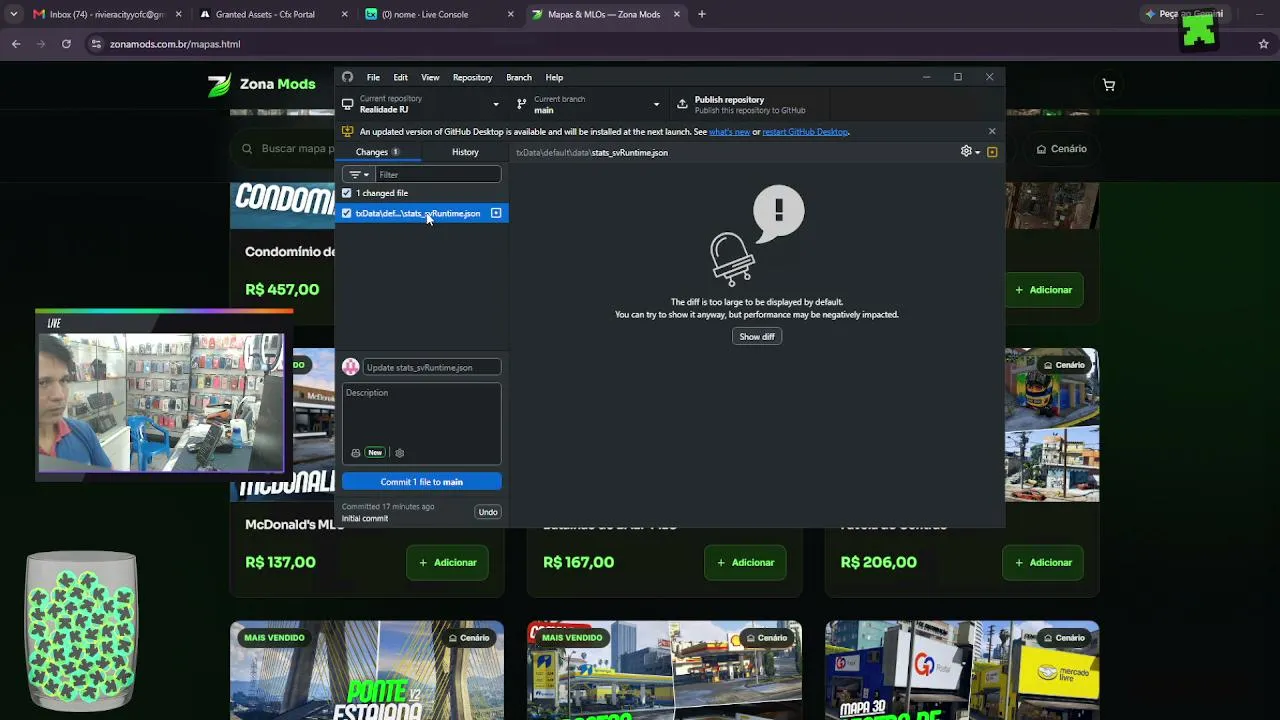This screenshot has height=720, width=1280.
Task: Switch to the Granted Assets - Cfx Portal tab
Action: [266, 15]
